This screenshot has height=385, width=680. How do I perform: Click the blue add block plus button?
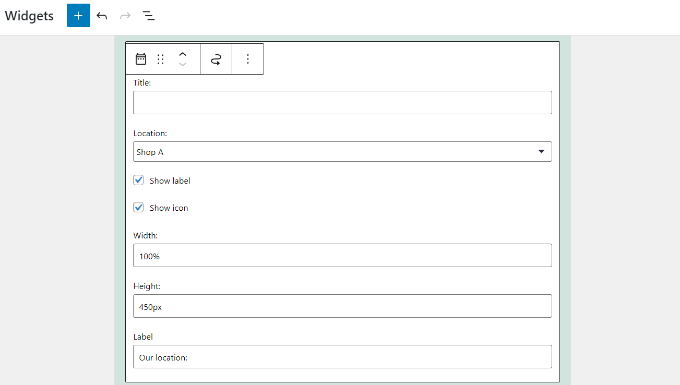[78, 16]
